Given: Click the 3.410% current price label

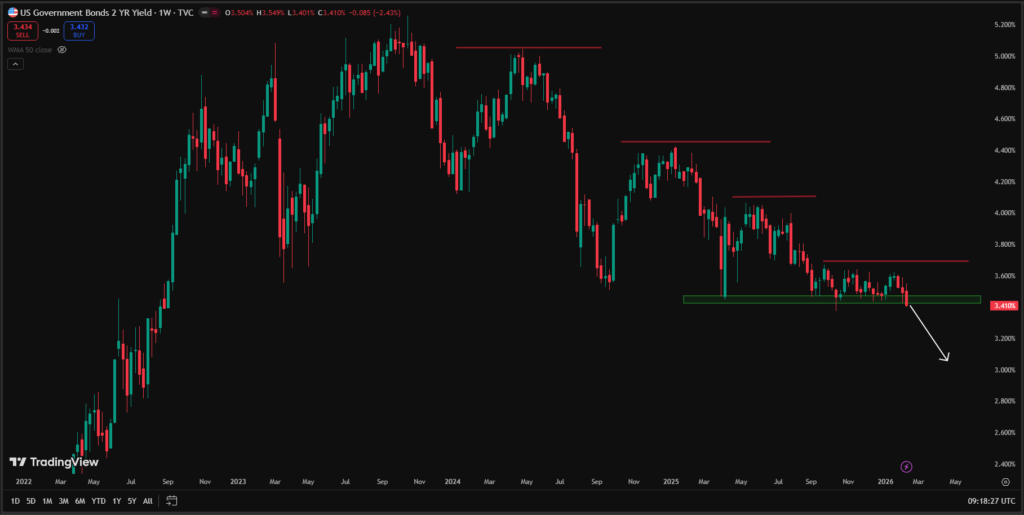Looking at the screenshot, I should 1003,305.
